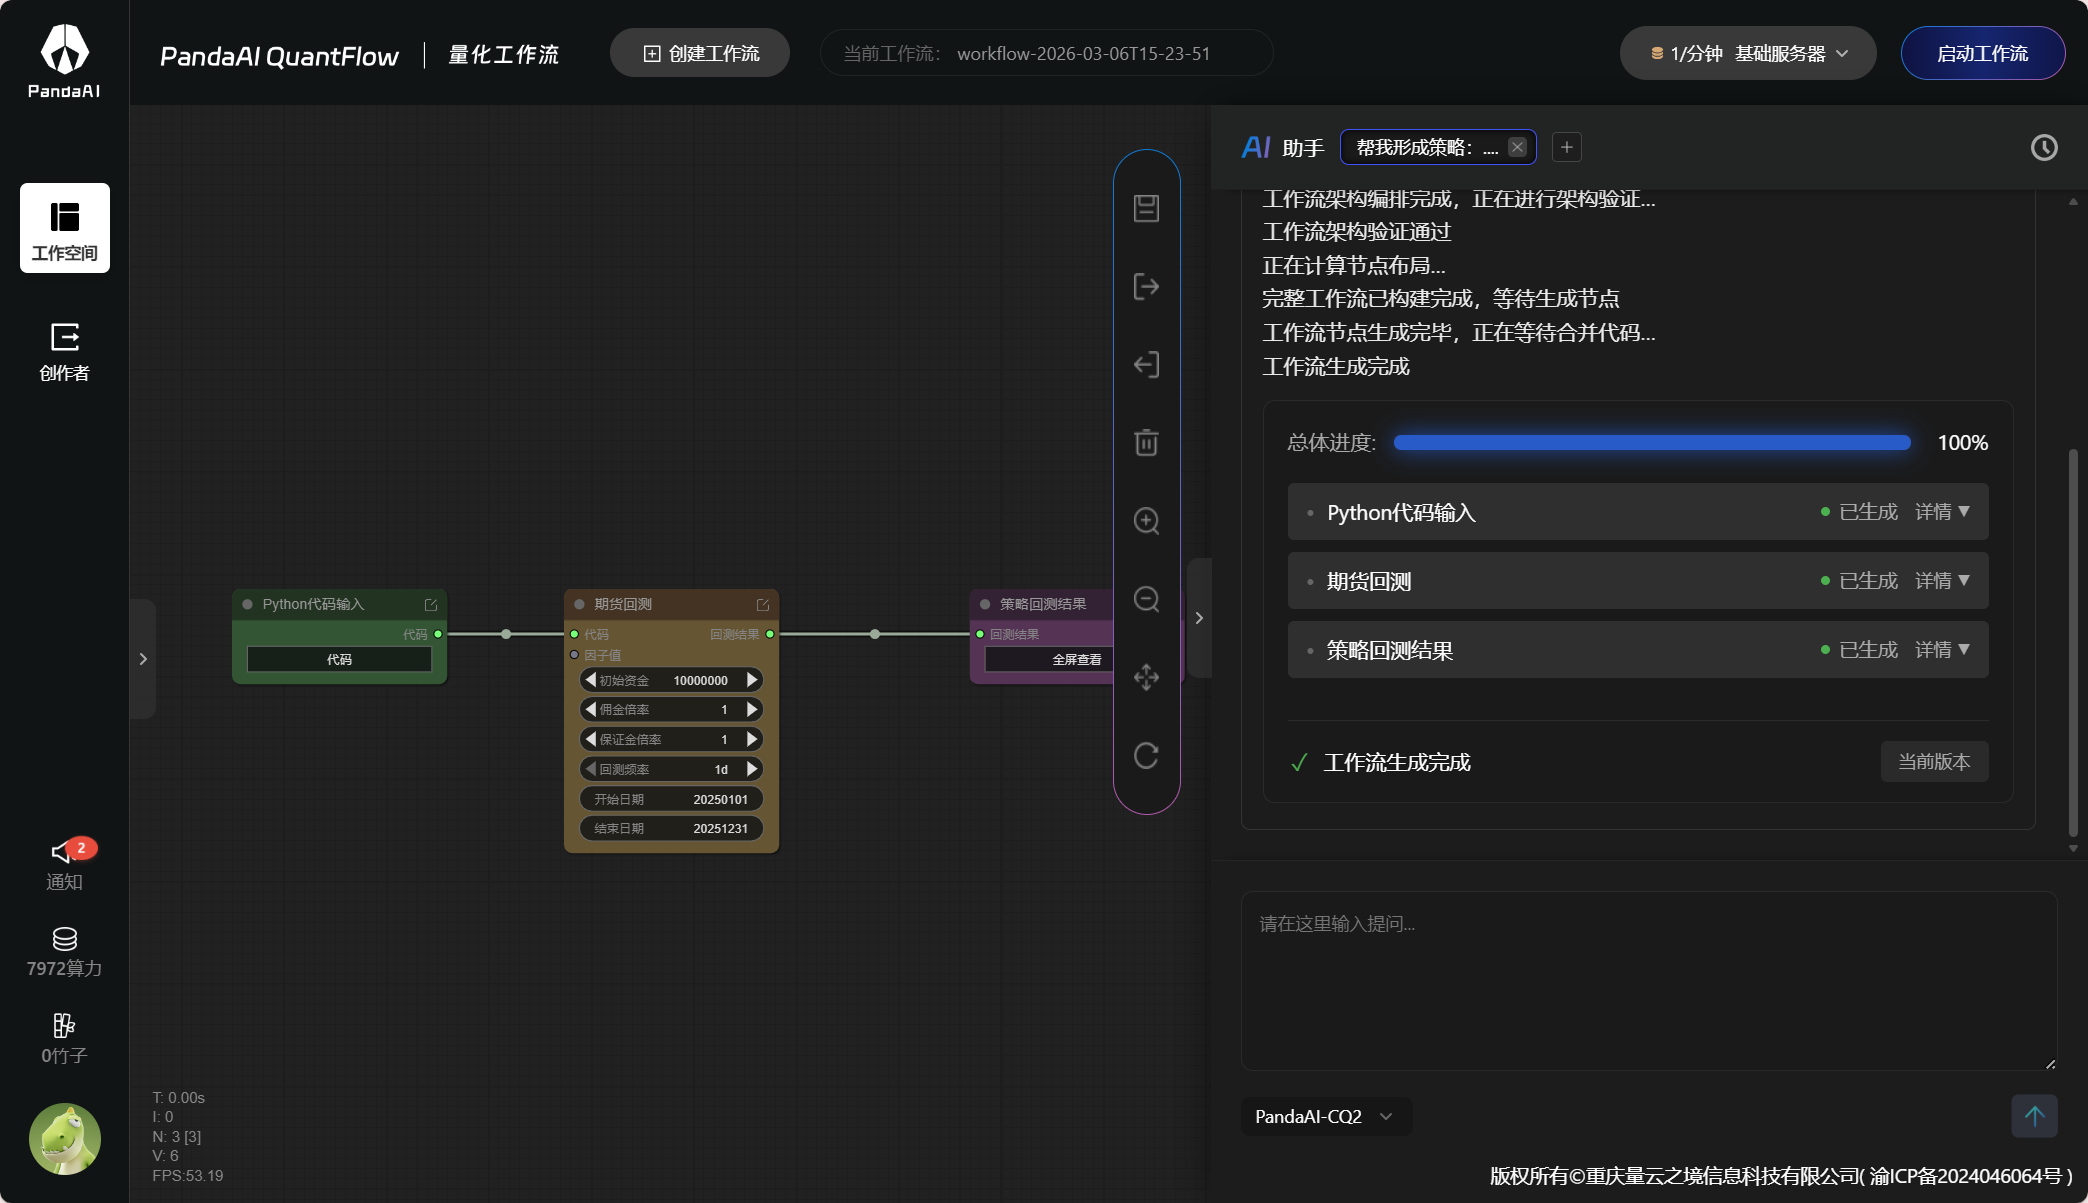This screenshot has width=2088, height=1203.
Task: Click the export workflow icon in canvas toolbar
Action: point(1146,287)
